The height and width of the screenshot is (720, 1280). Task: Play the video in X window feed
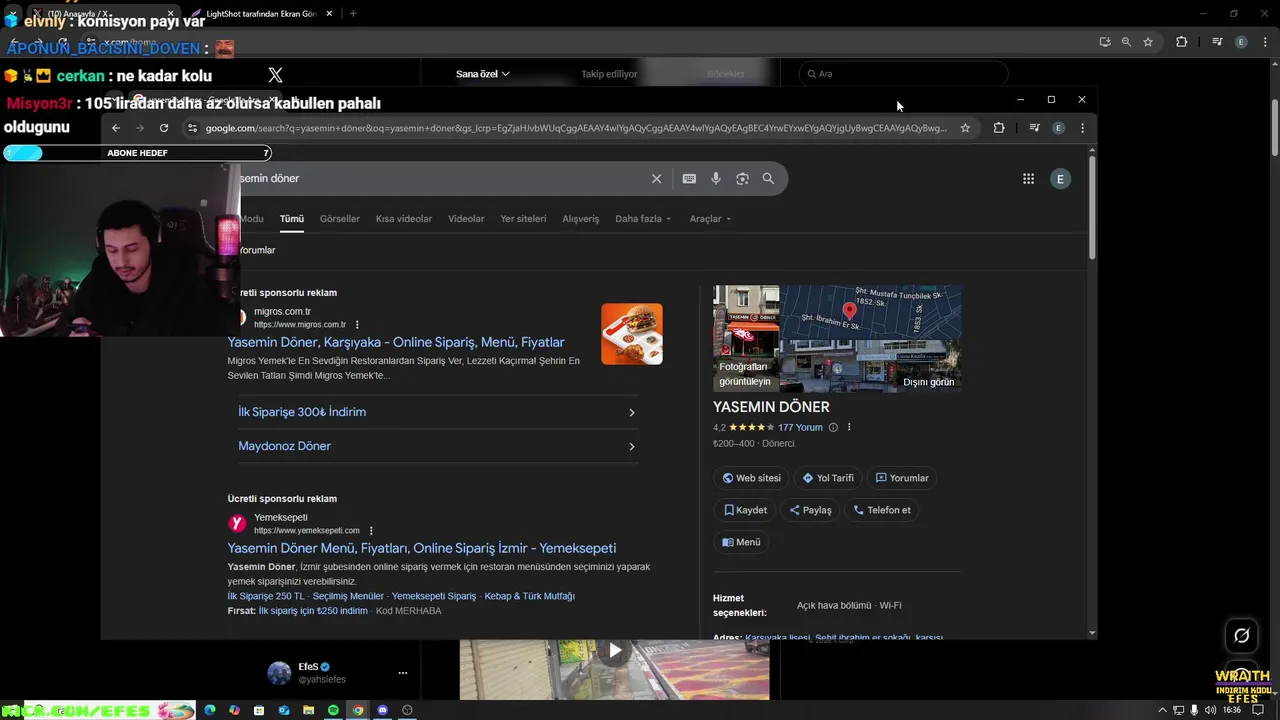pos(615,651)
